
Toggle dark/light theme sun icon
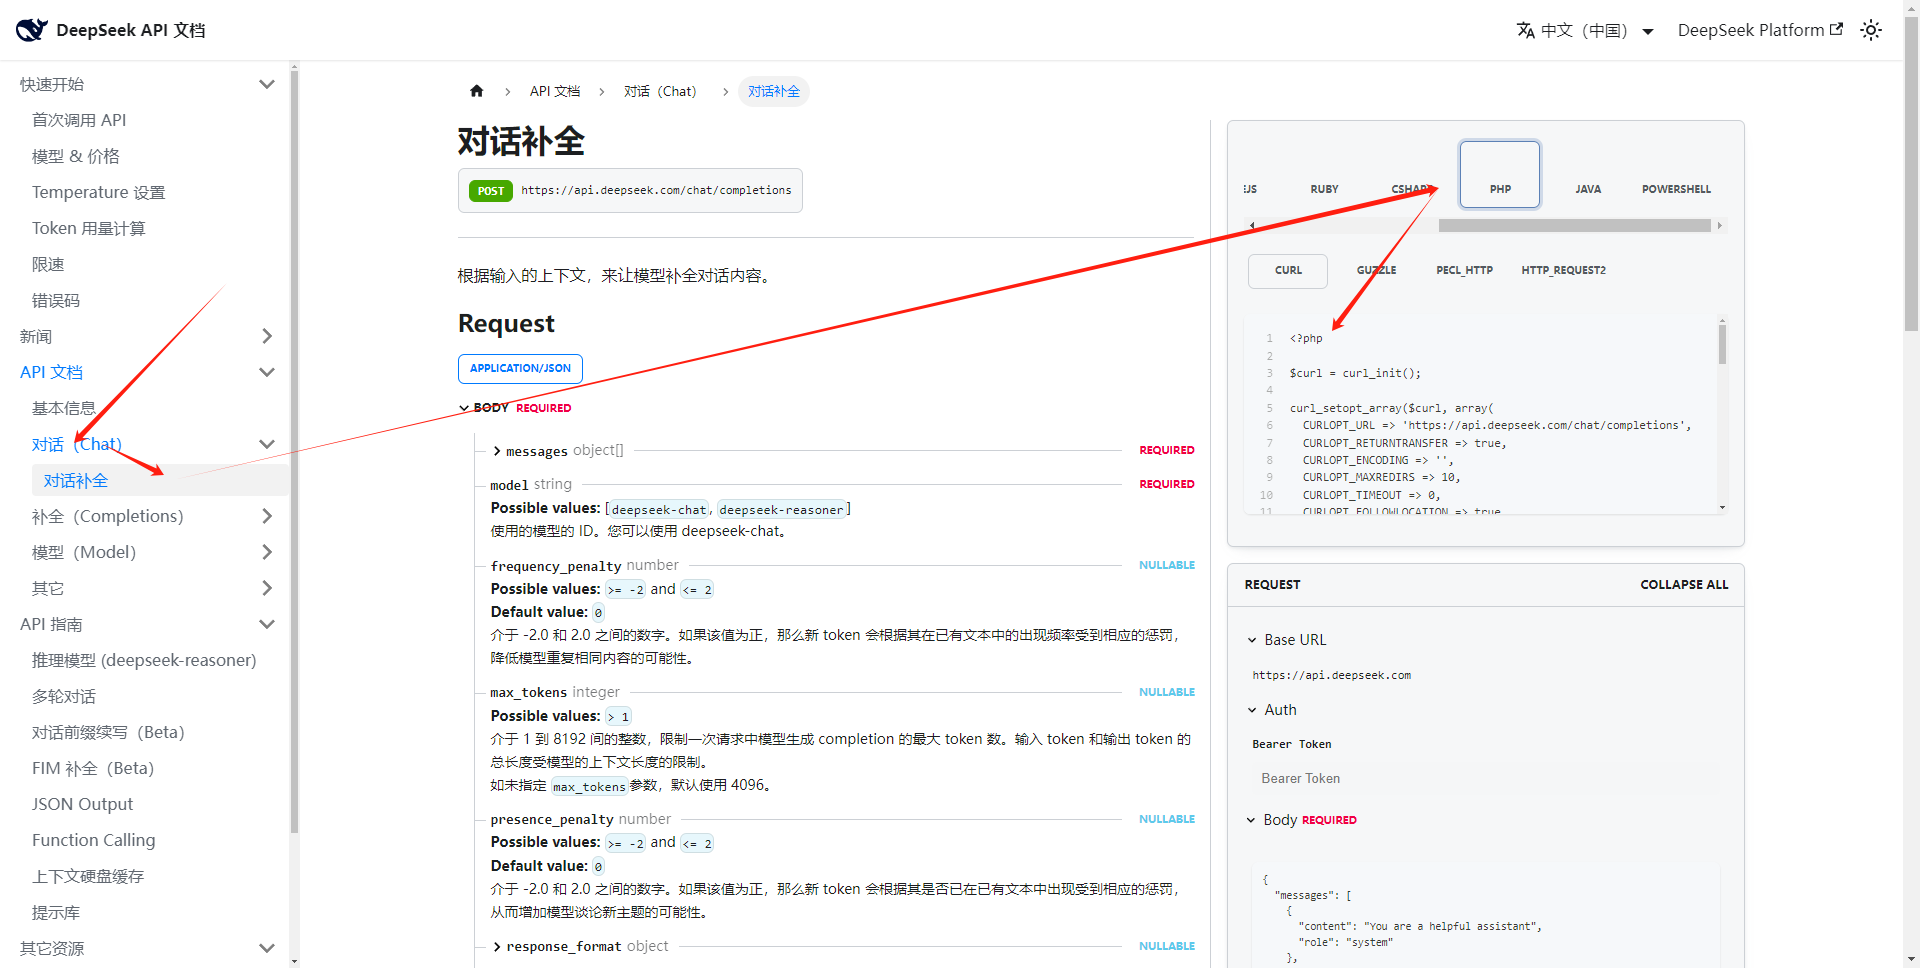[1871, 30]
